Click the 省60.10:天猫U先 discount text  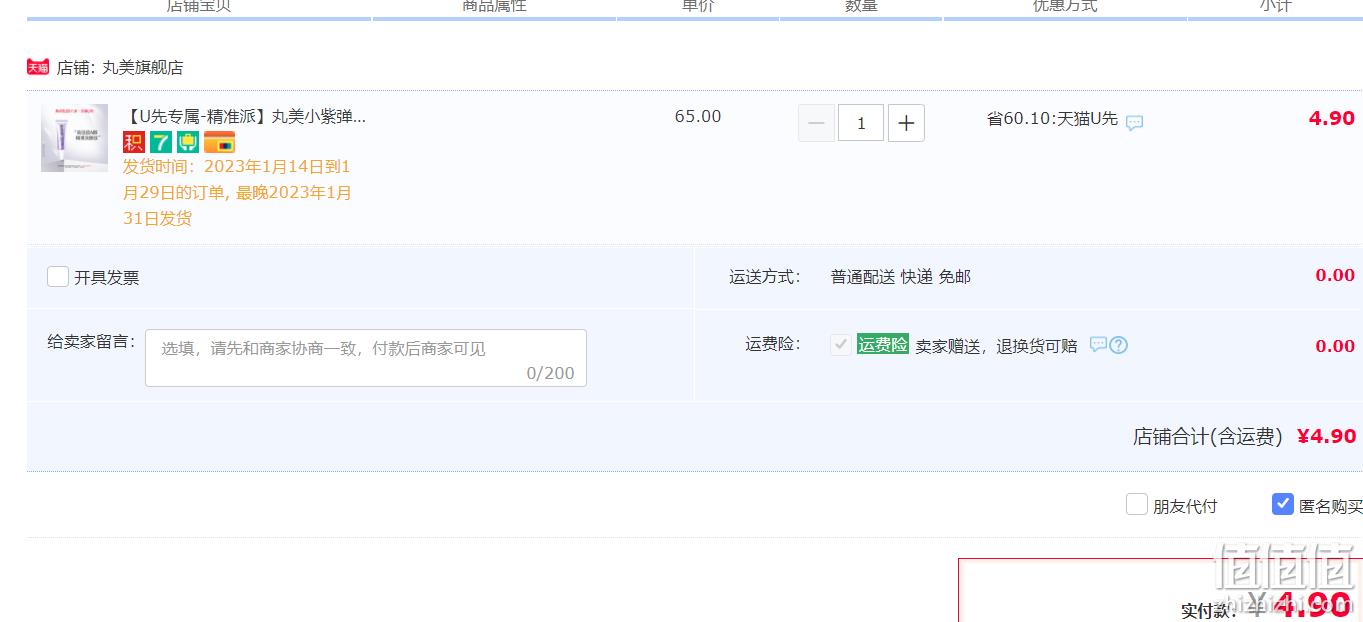tap(1052, 118)
